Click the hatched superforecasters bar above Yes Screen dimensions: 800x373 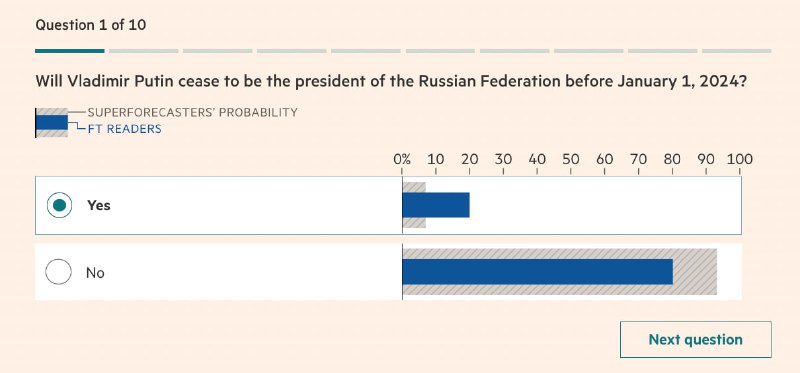pyautogui.click(x=414, y=187)
